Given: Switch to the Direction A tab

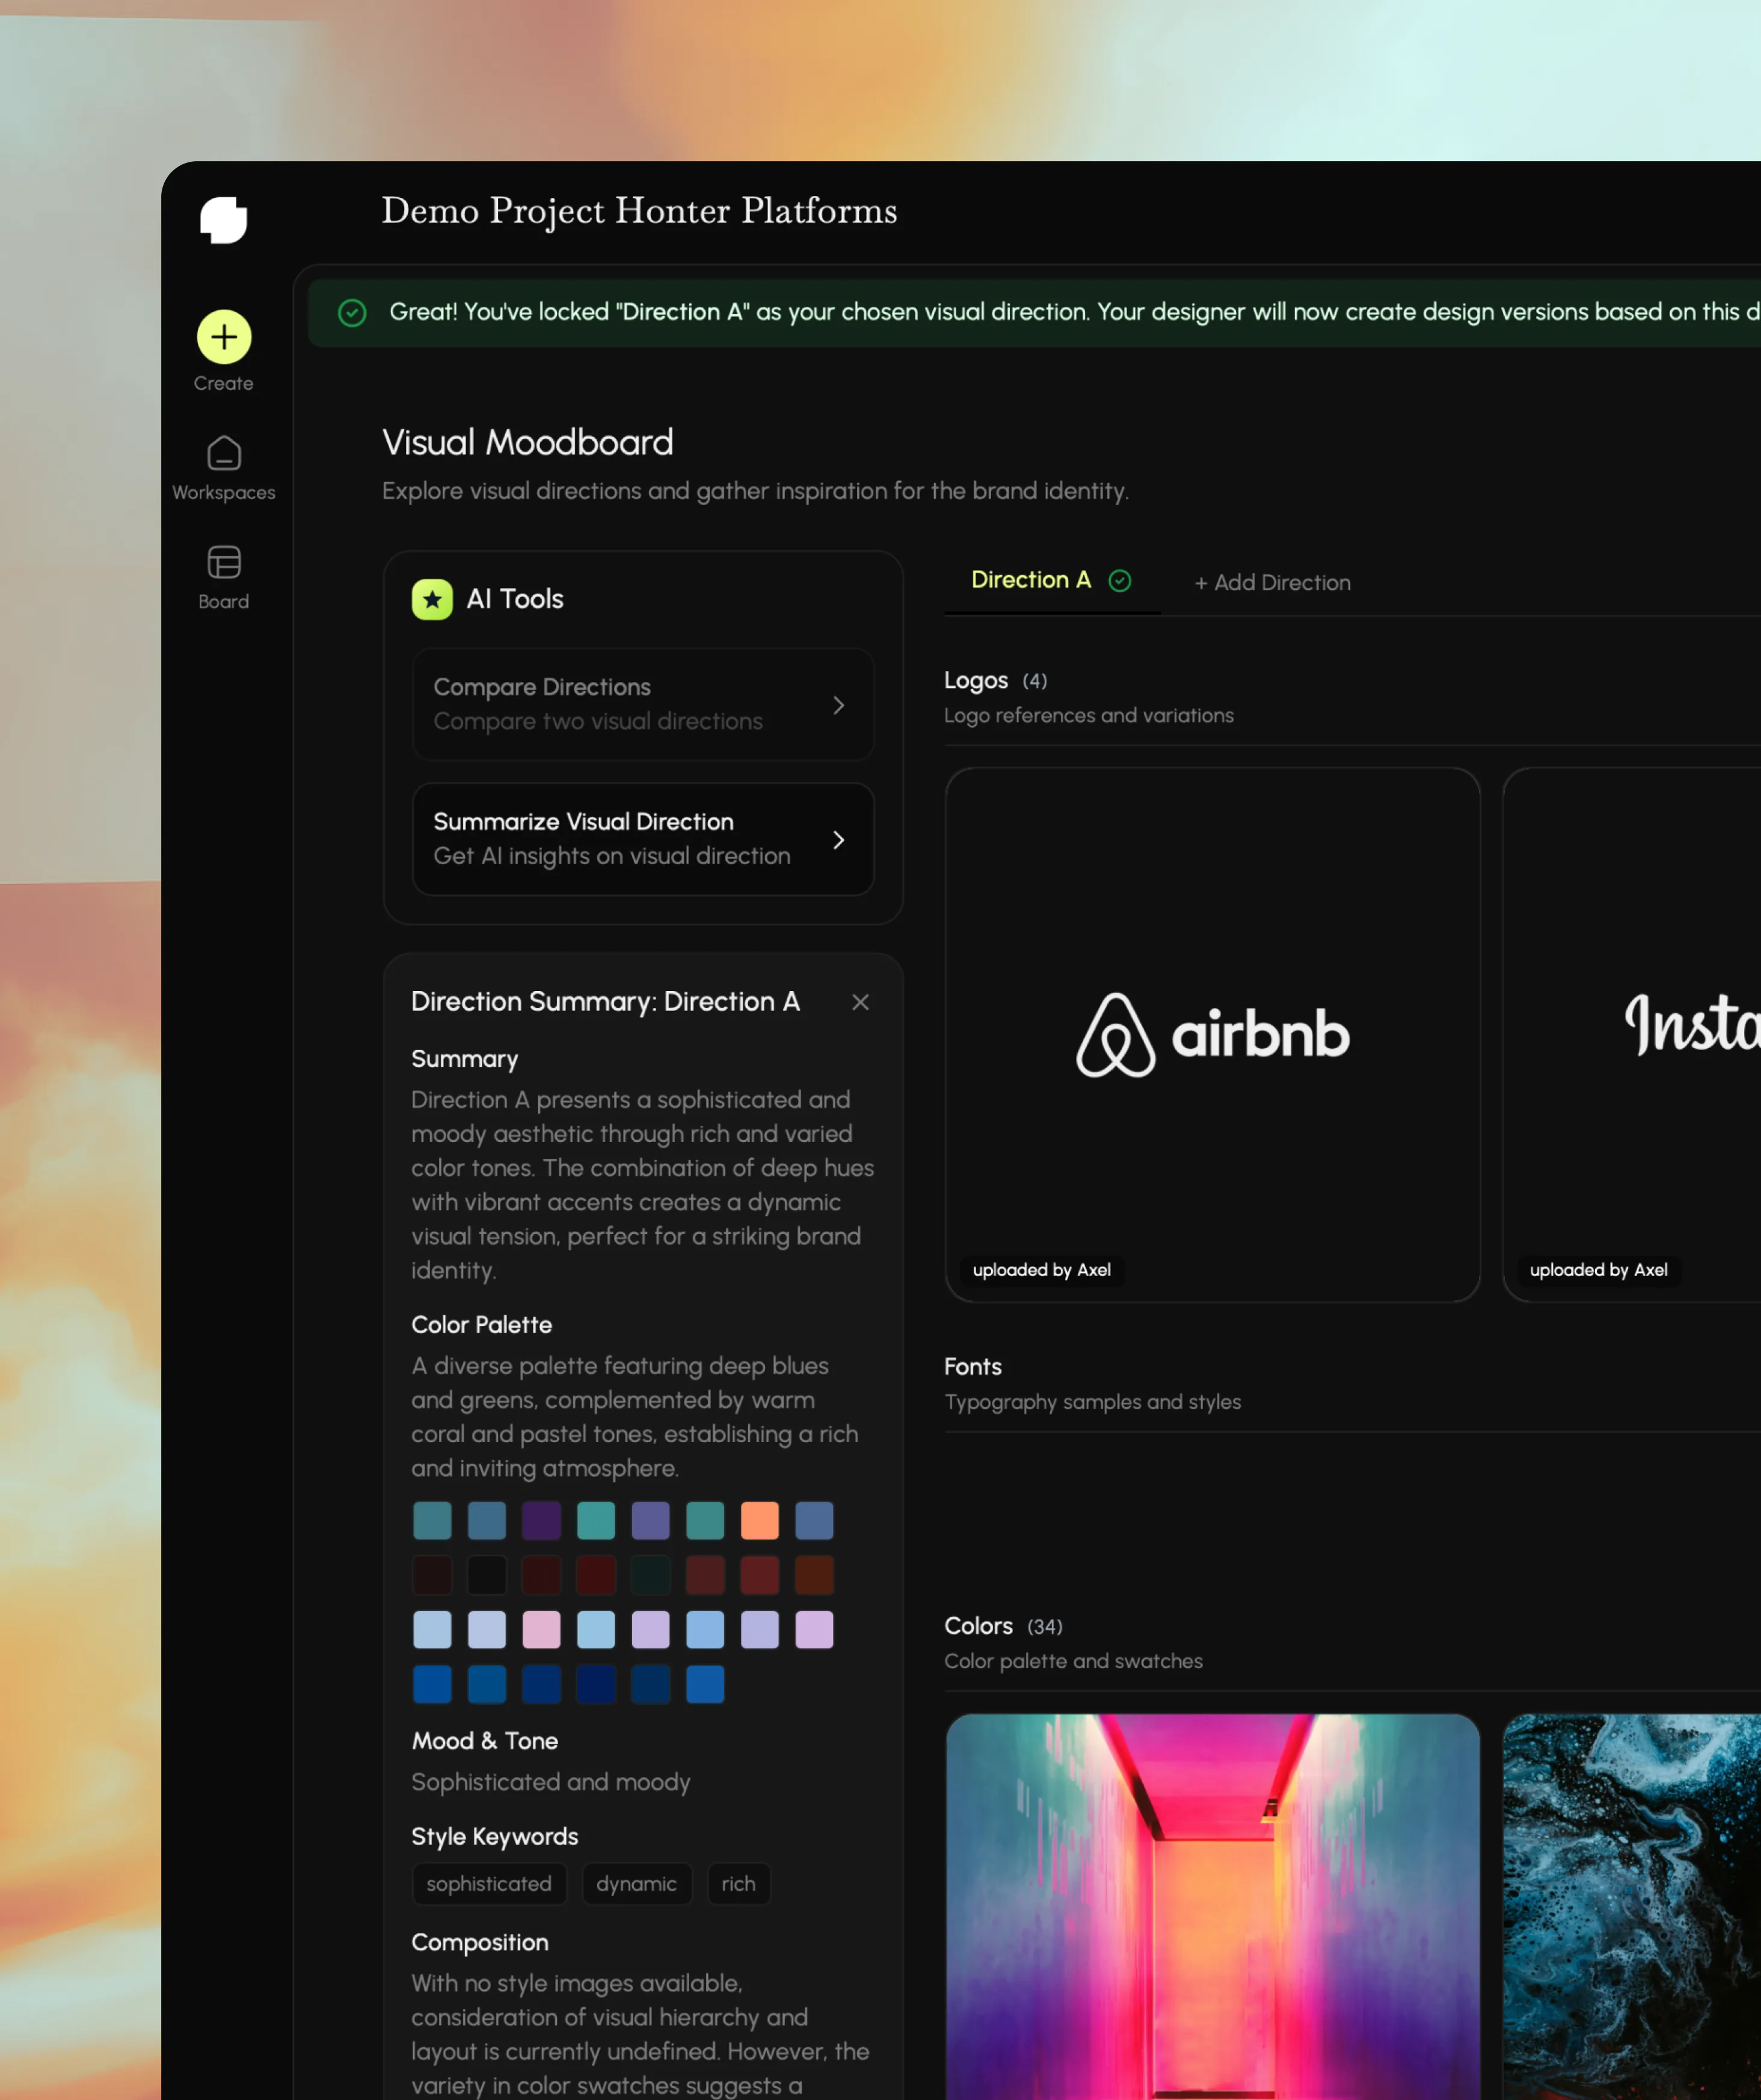Looking at the screenshot, I should [1031, 581].
